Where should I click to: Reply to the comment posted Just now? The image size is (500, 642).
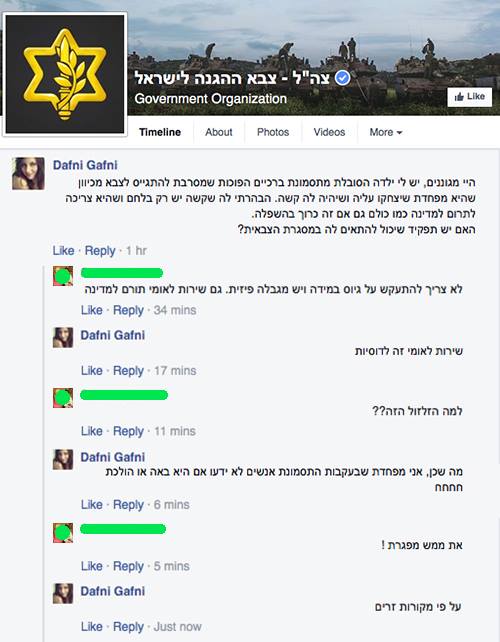coord(128,627)
